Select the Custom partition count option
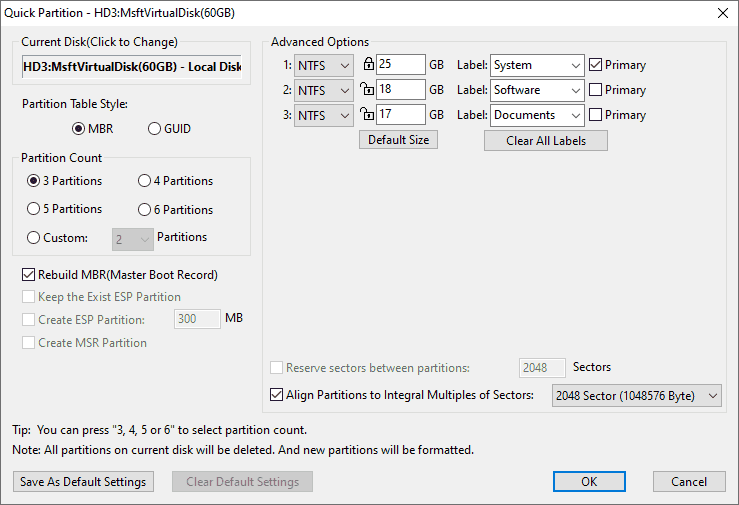This screenshot has height=505, width=739. click(x=35, y=238)
